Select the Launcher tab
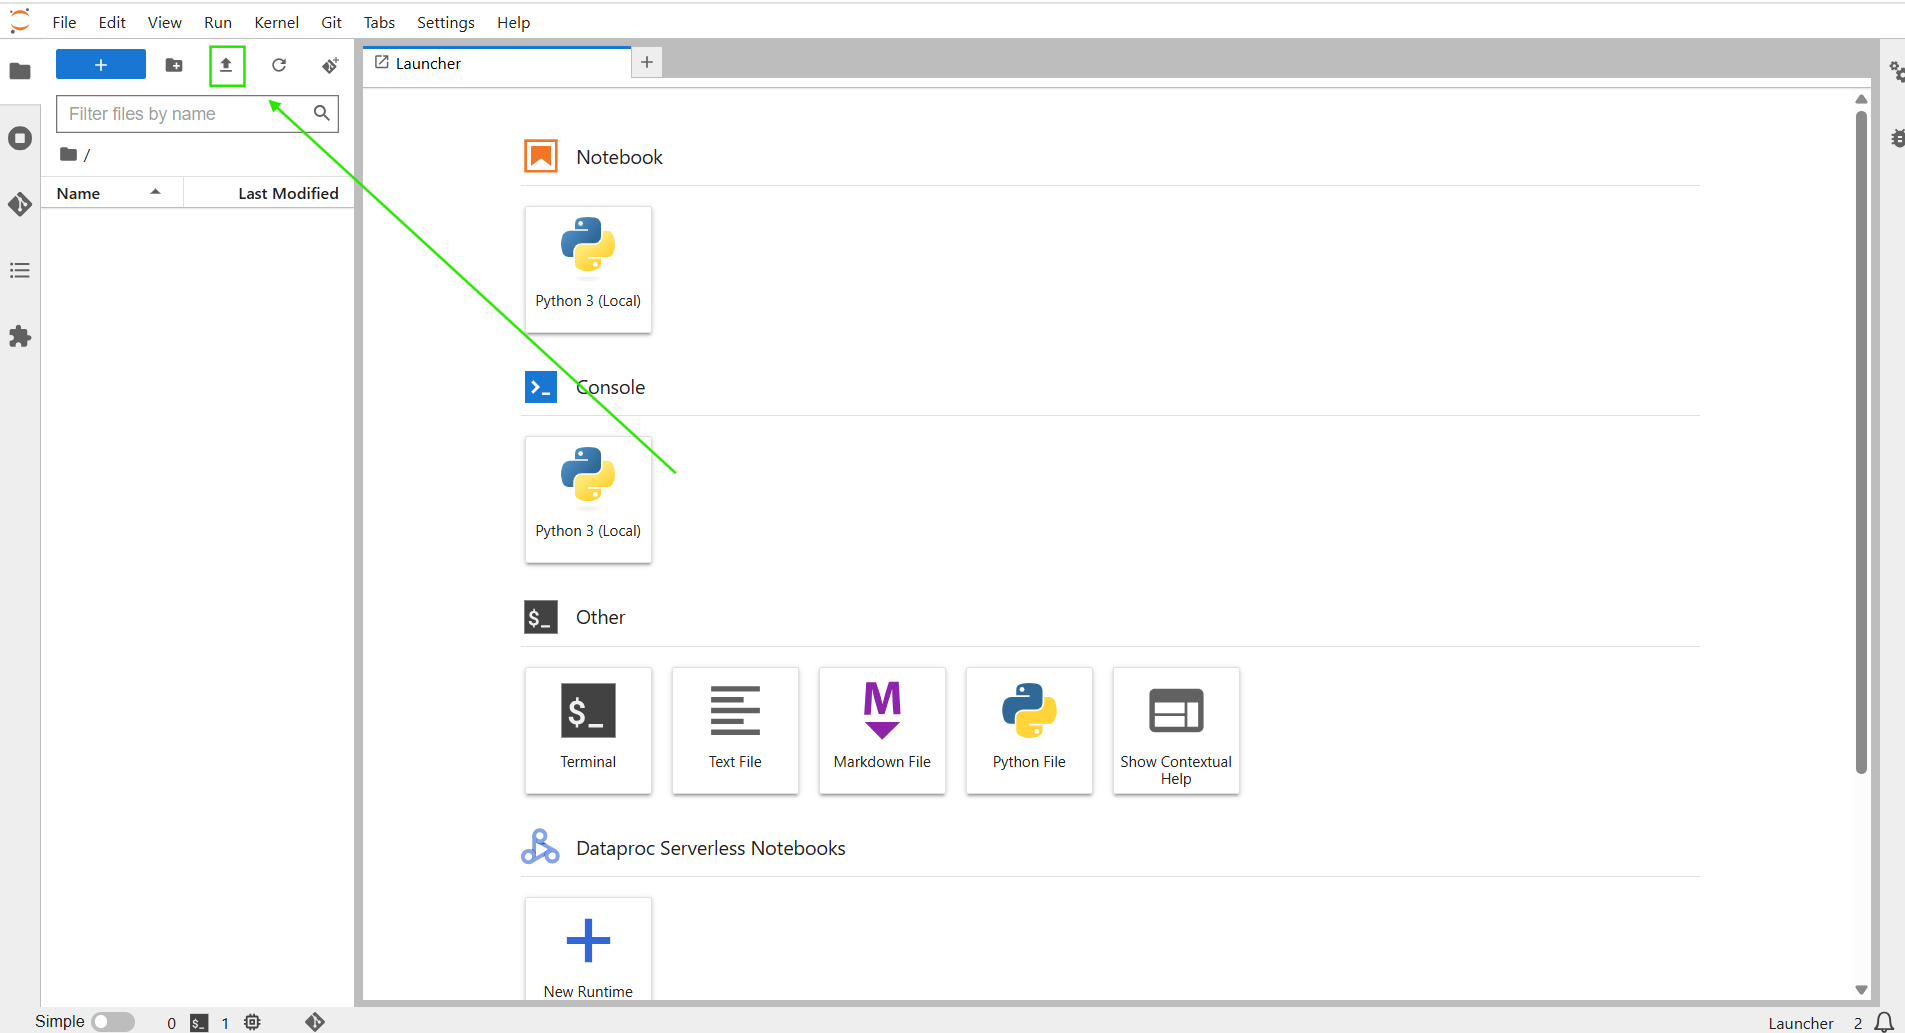This screenshot has height=1033, width=1905. click(428, 63)
